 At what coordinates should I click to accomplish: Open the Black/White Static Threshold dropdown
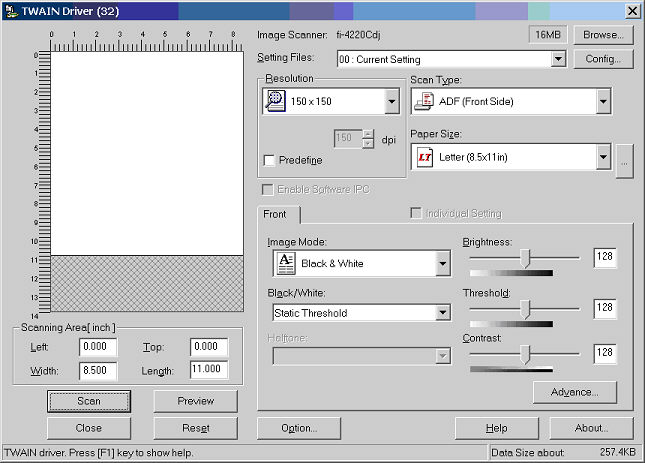coord(442,313)
